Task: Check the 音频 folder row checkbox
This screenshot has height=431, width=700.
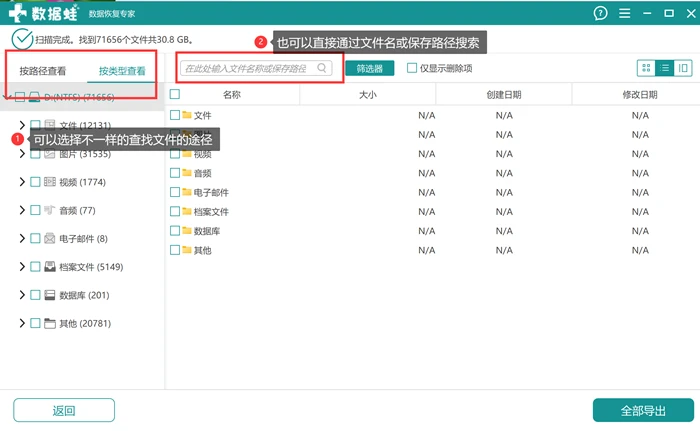Action: 175,173
